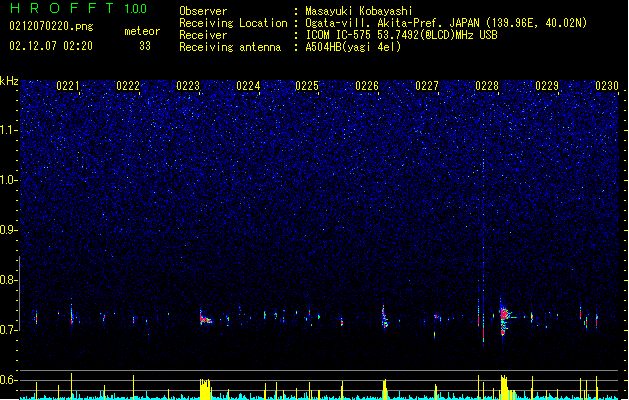Select observer name Masayuki Kobayashi
Viewport: 629px width, 400px height.
[359, 11]
